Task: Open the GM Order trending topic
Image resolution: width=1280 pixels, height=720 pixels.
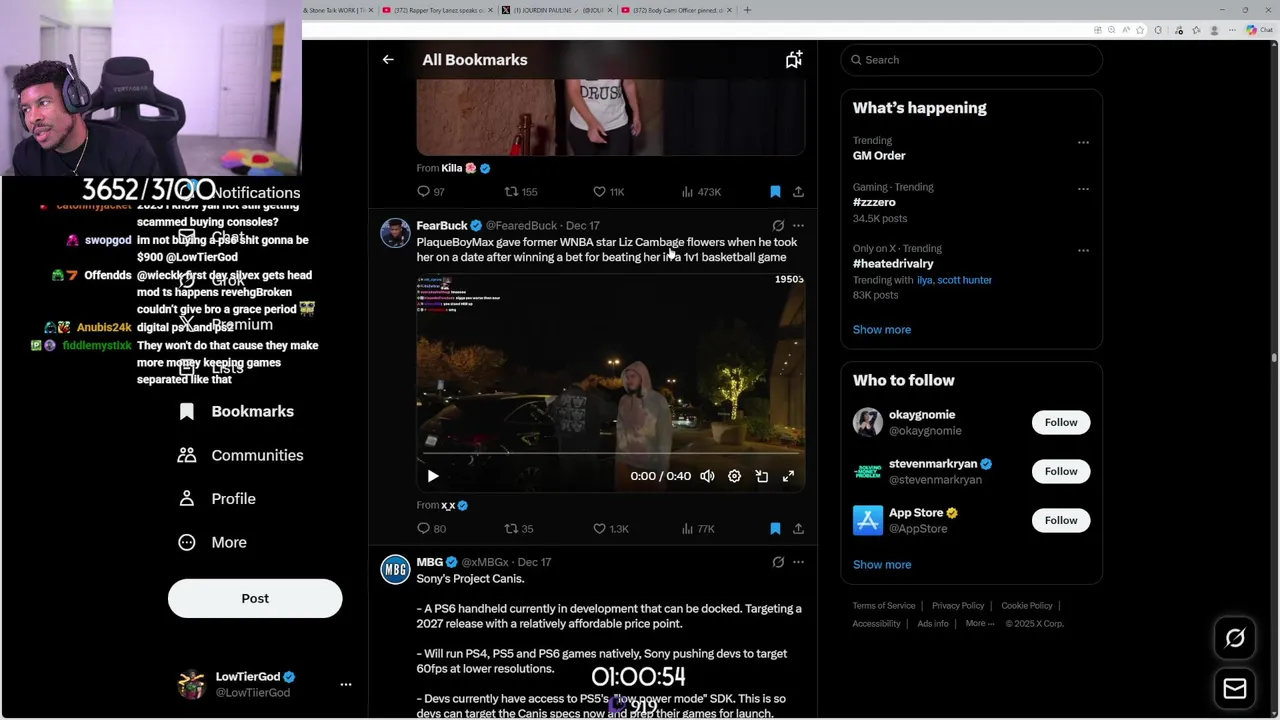Action: (879, 156)
